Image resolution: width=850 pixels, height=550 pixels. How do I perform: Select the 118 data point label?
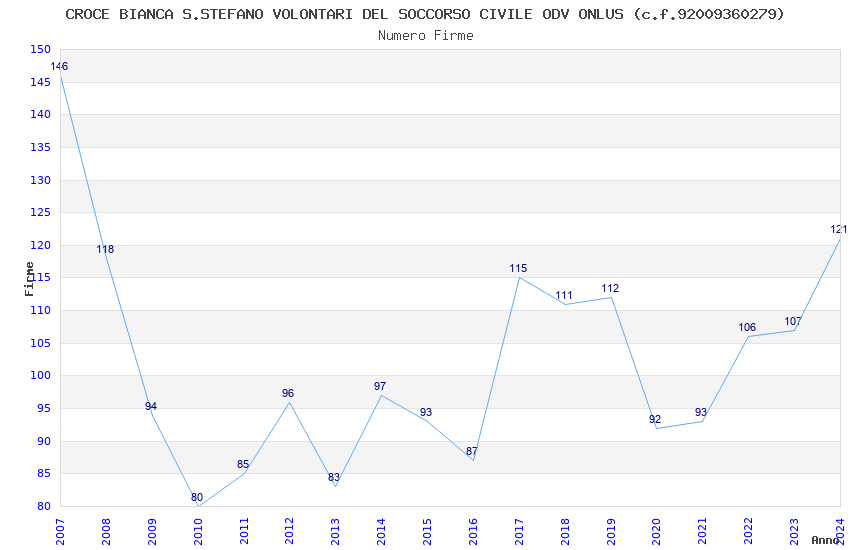105,249
